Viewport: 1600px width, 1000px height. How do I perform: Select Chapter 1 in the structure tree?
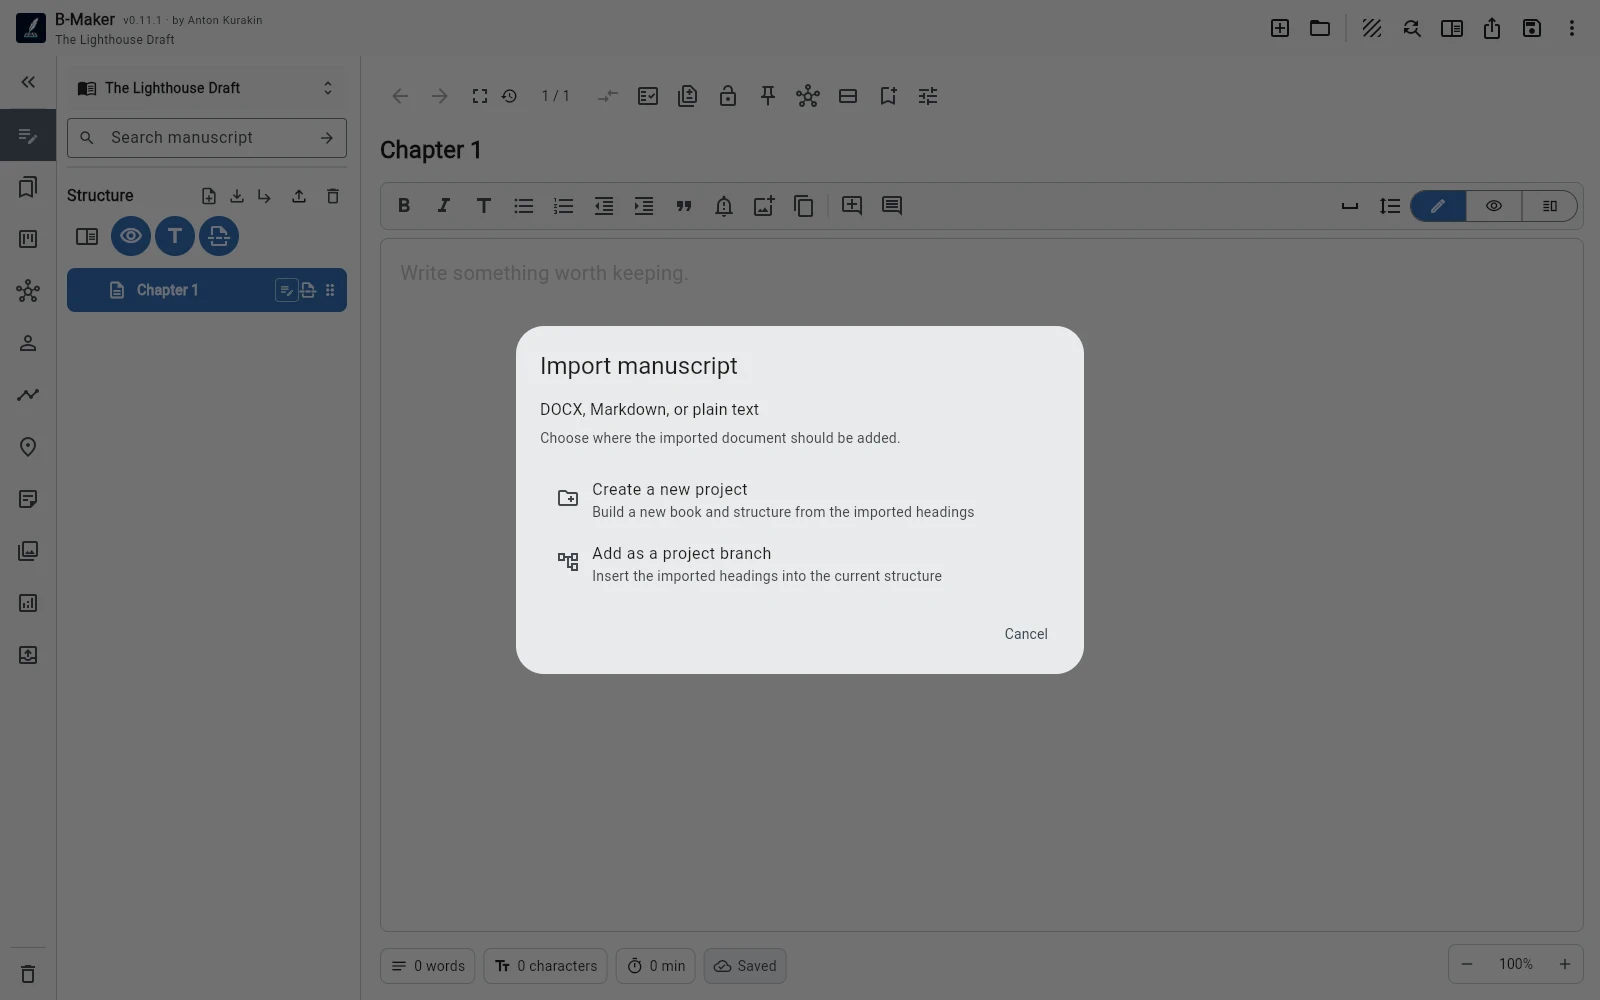click(x=207, y=290)
